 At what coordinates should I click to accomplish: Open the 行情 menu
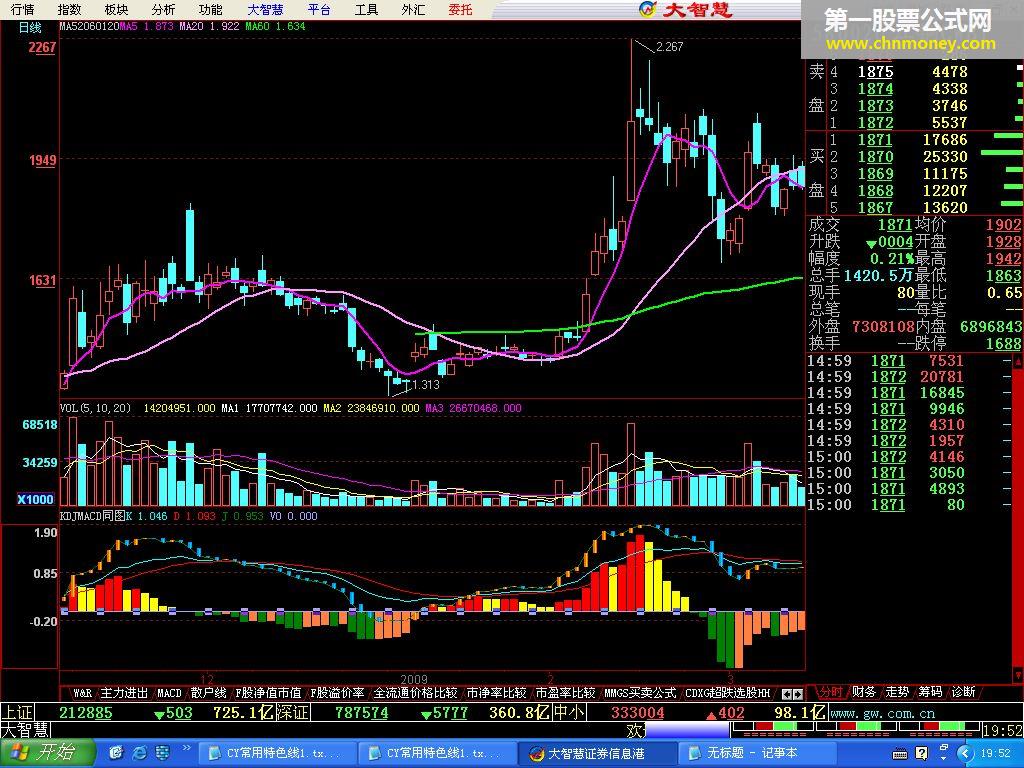tap(22, 9)
